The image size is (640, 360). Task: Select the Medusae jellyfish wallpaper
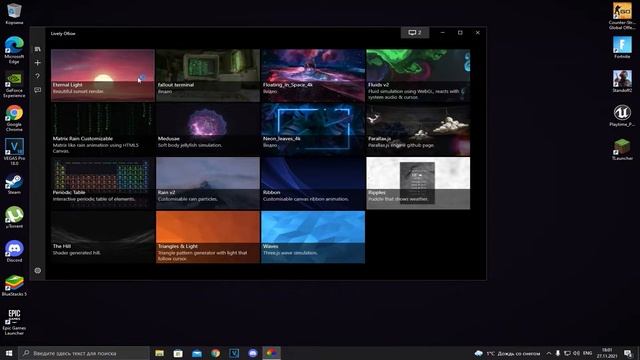point(208,129)
